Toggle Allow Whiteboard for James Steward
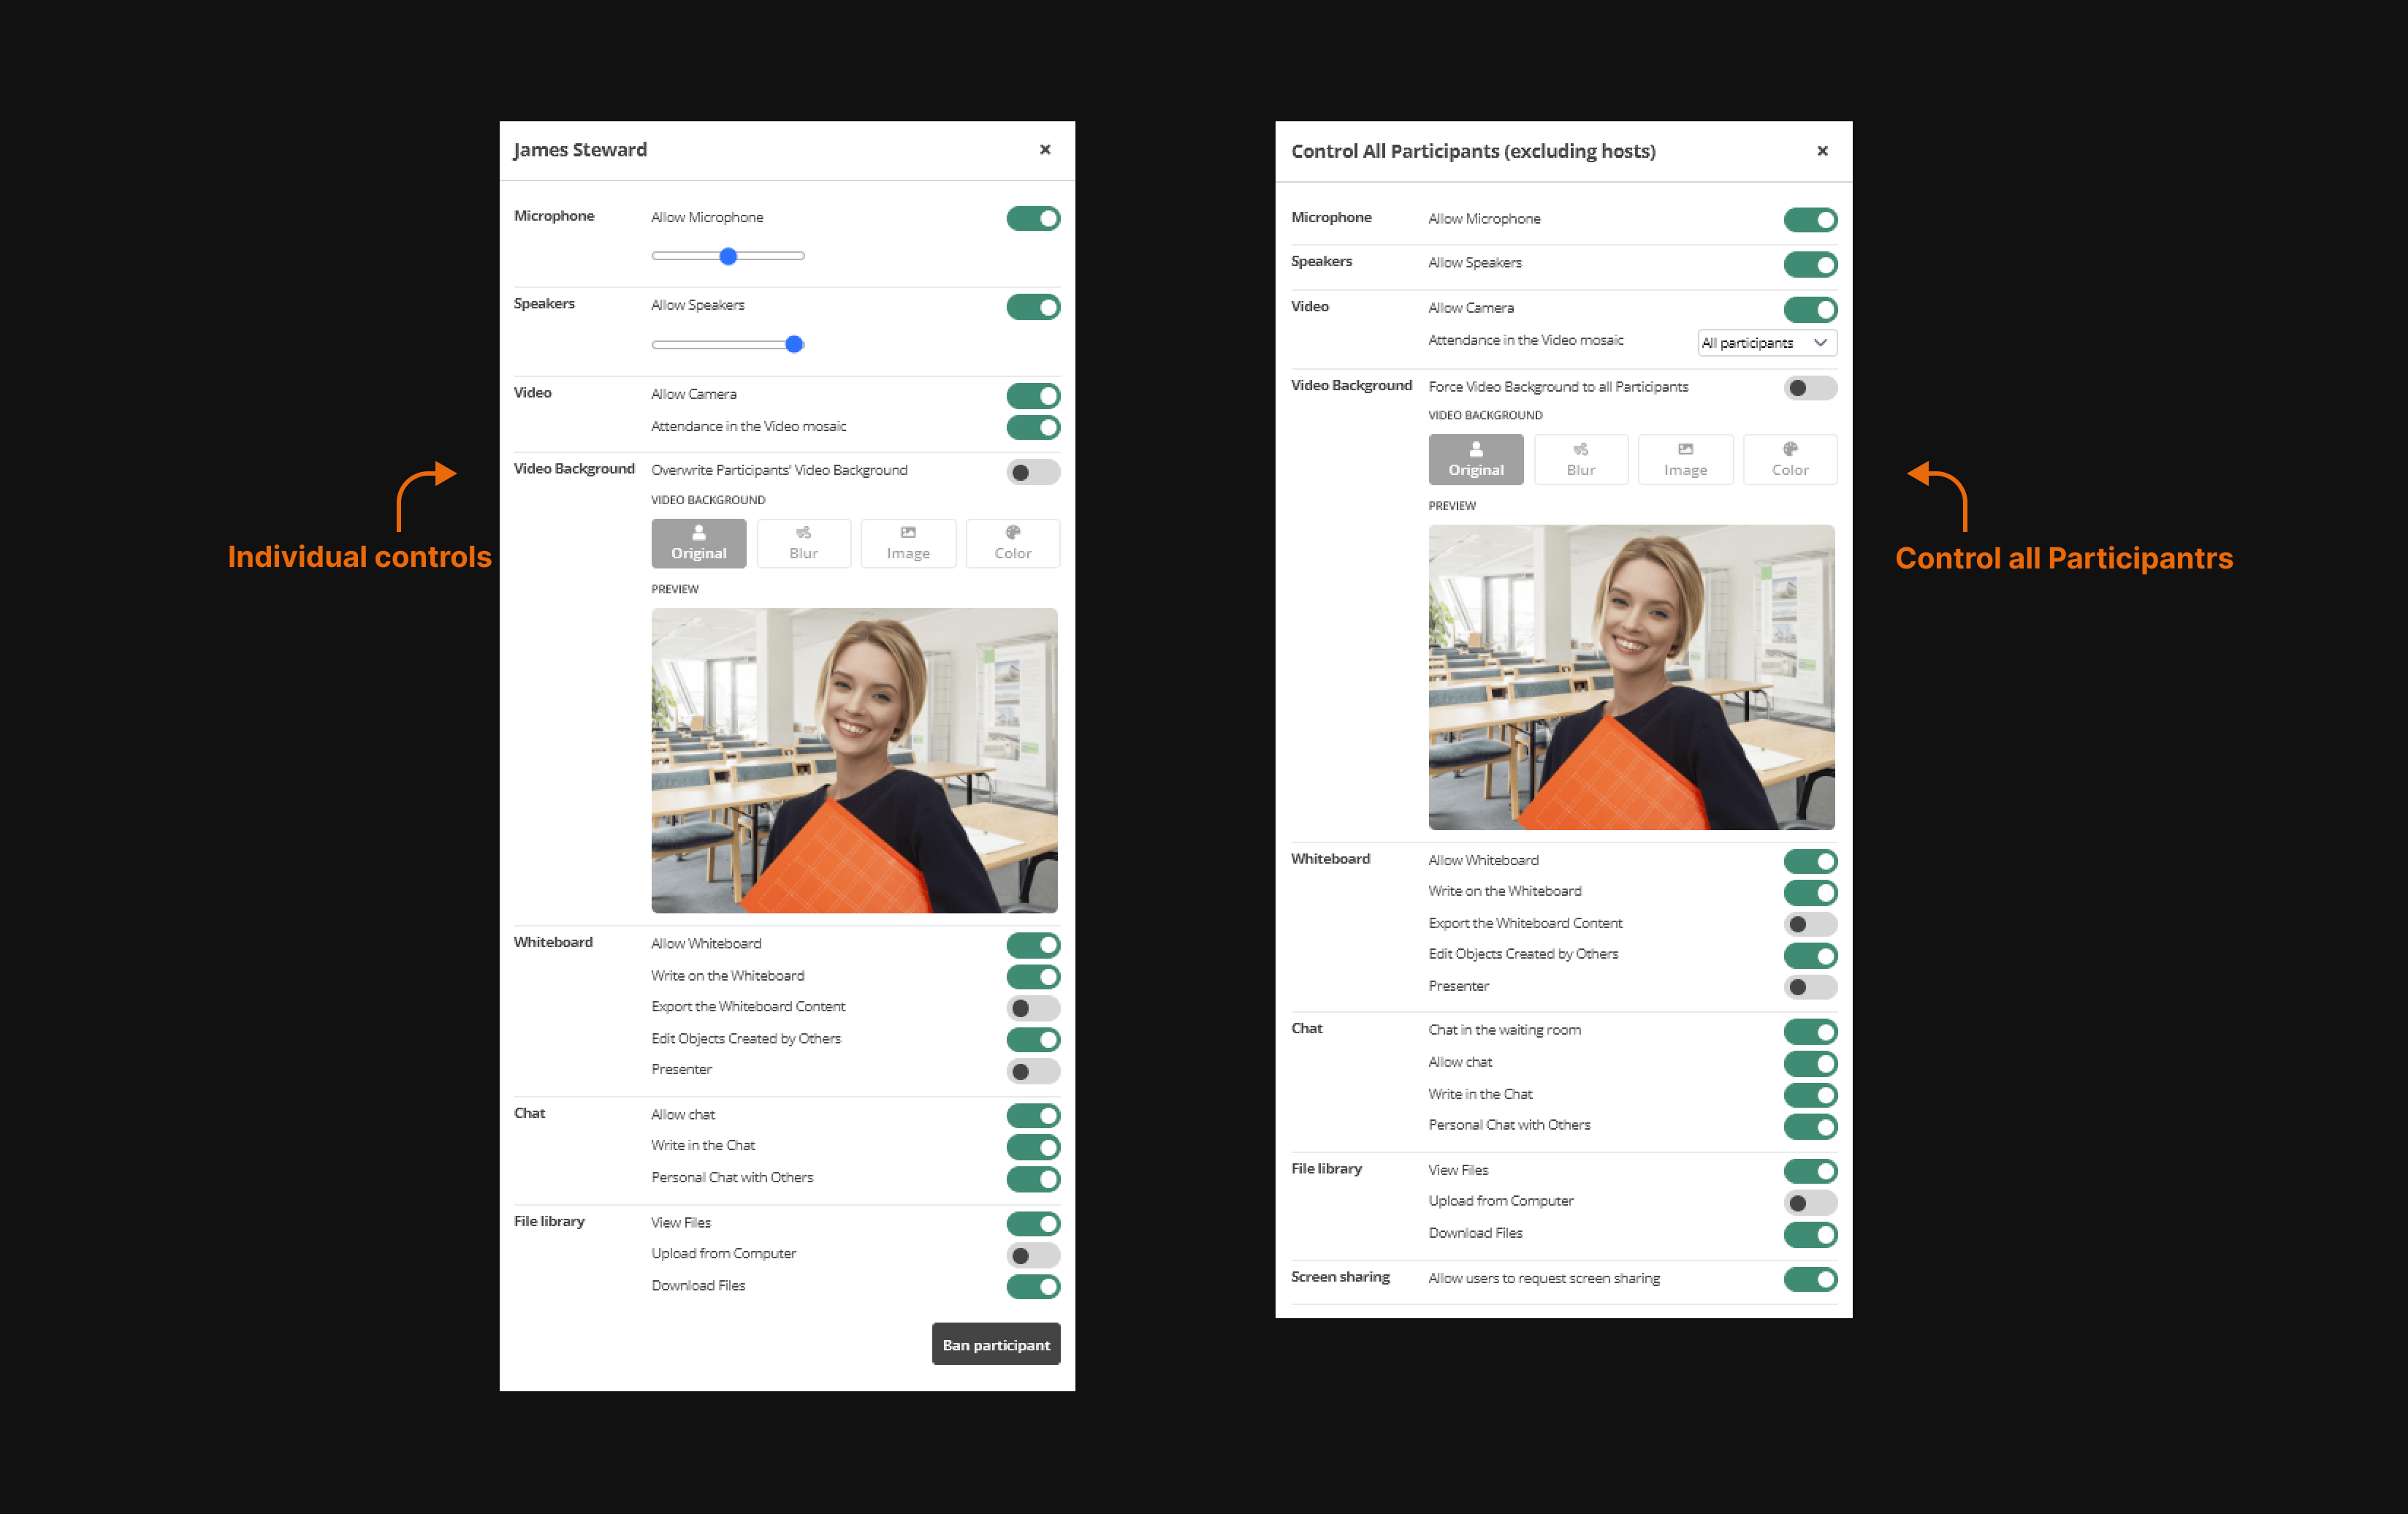This screenshot has width=2408, height=1514. point(1033,945)
